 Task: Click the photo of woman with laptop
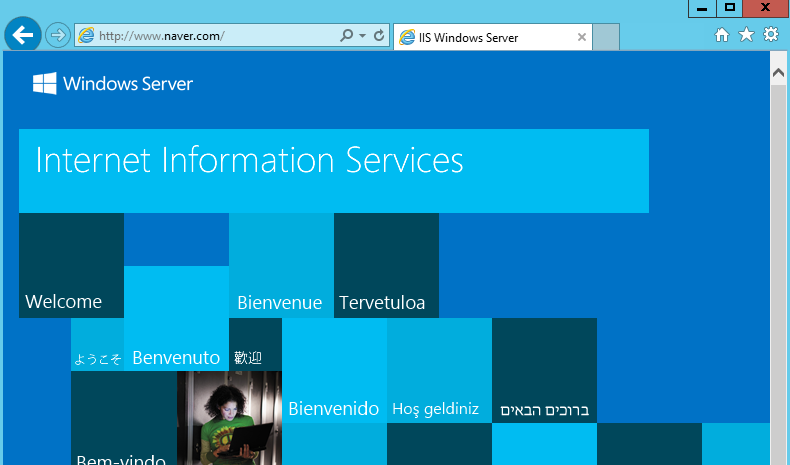(229, 418)
